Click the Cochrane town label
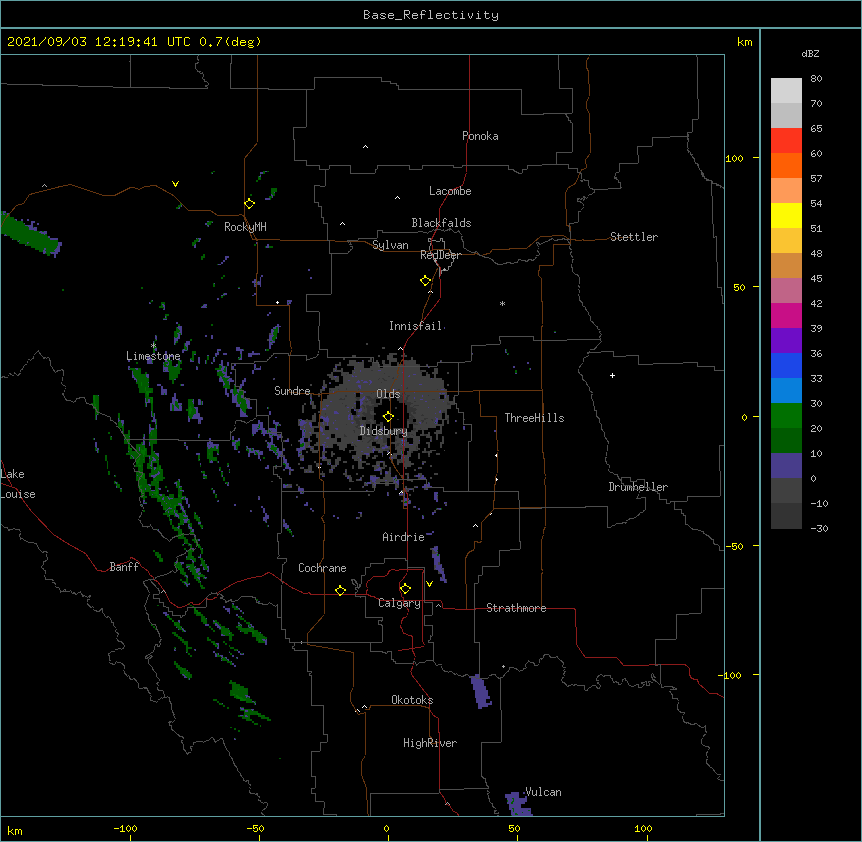This screenshot has width=862, height=842. 322,568
